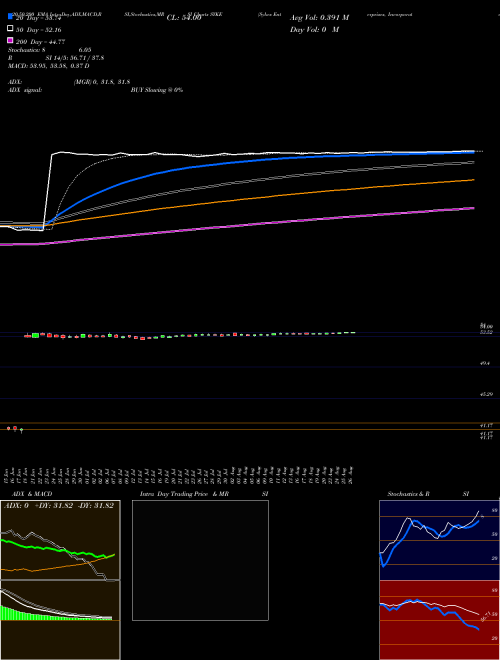Select the MACD values line in header
500x660 pixels.
coord(49,66)
